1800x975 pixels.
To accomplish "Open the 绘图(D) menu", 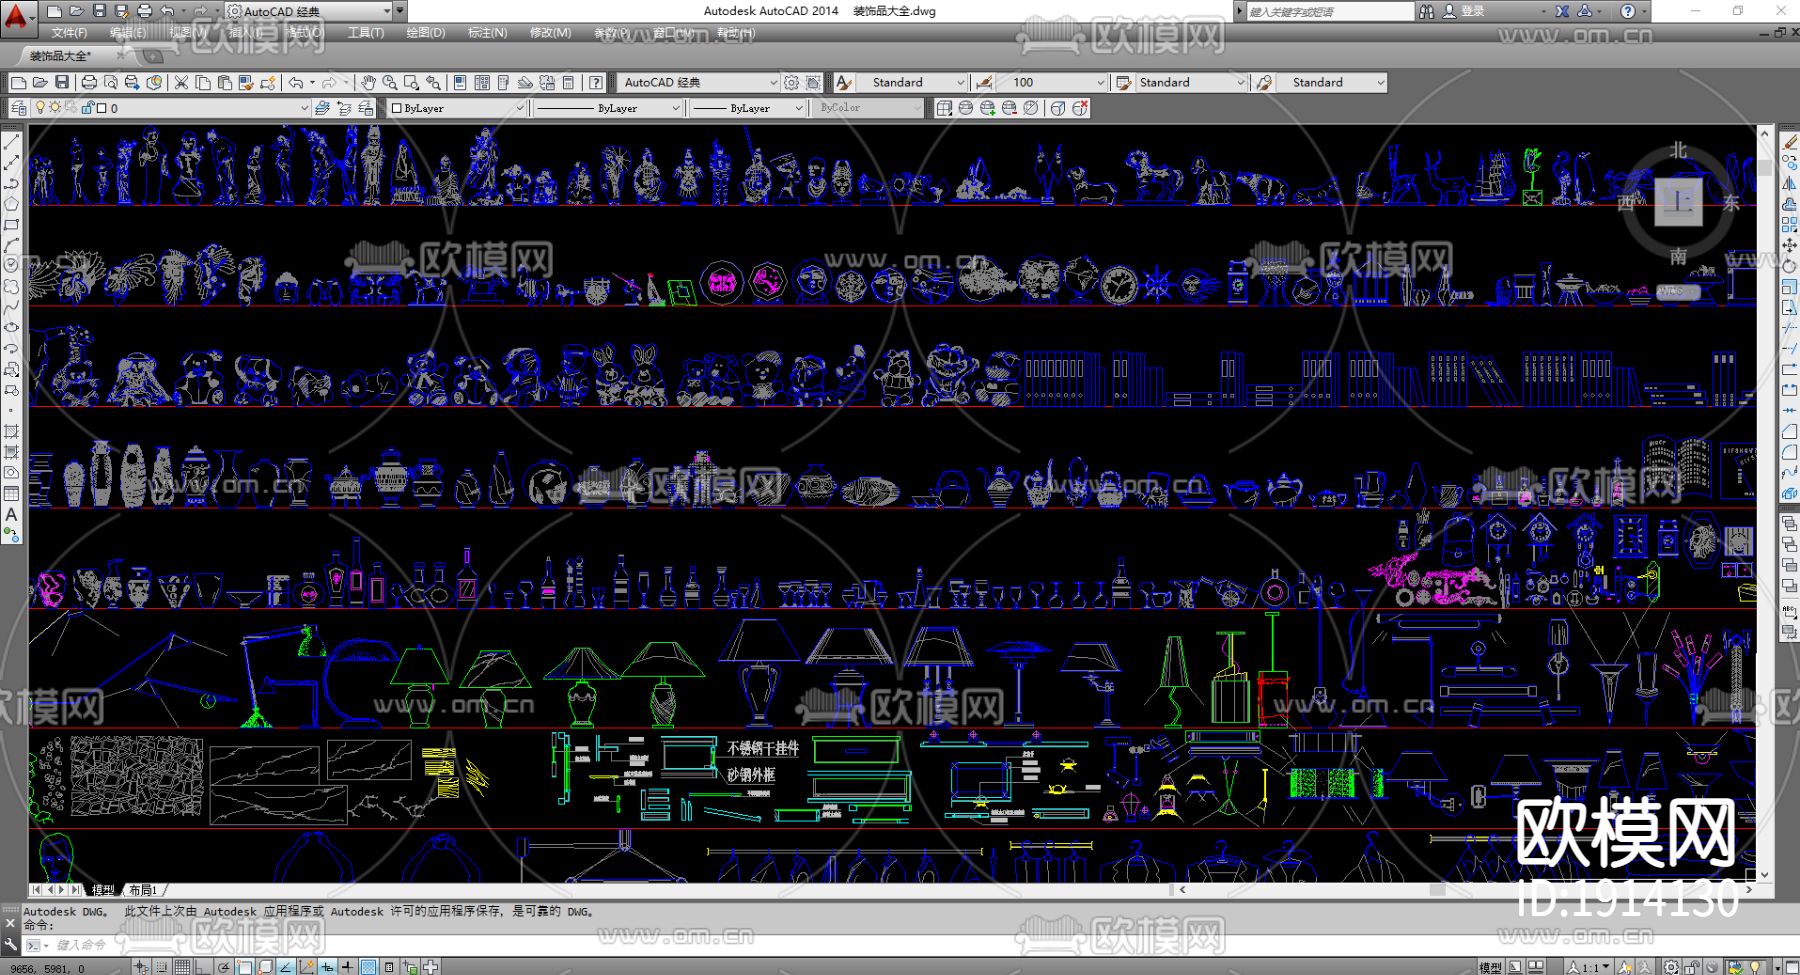I will coord(426,33).
